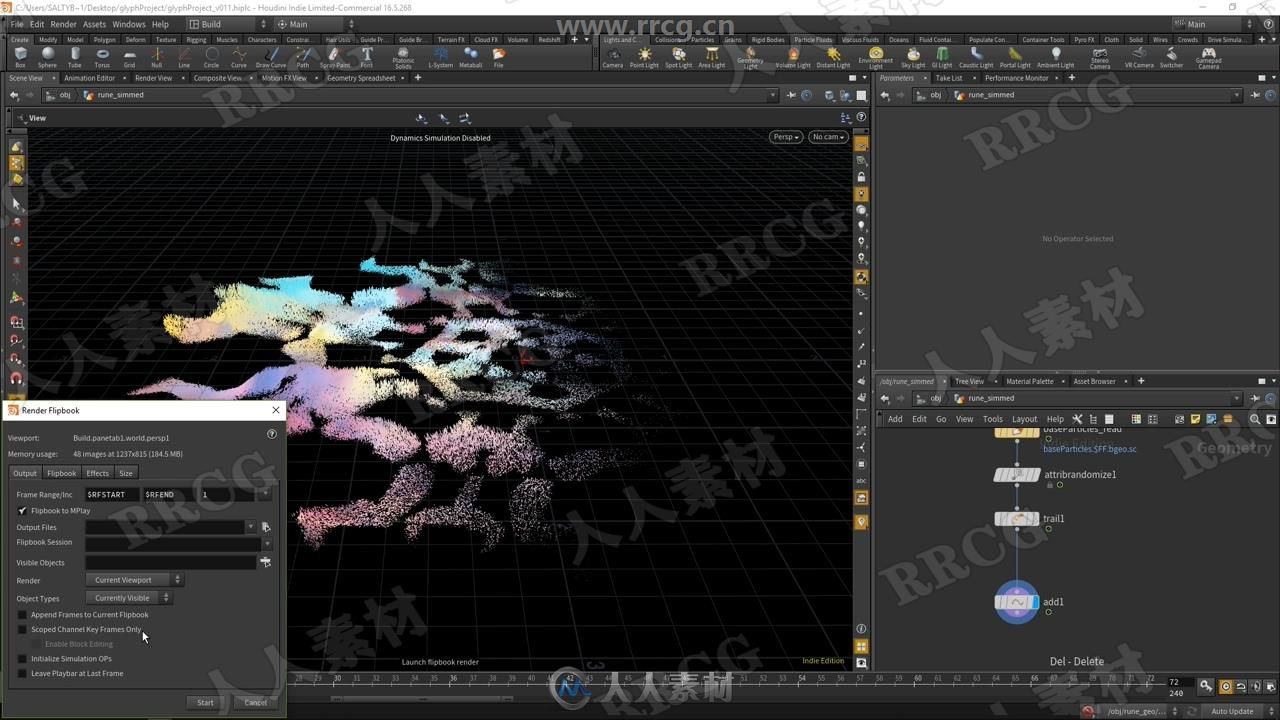
Task: Select the Circle shelf tool
Action: (x=211, y=58)
